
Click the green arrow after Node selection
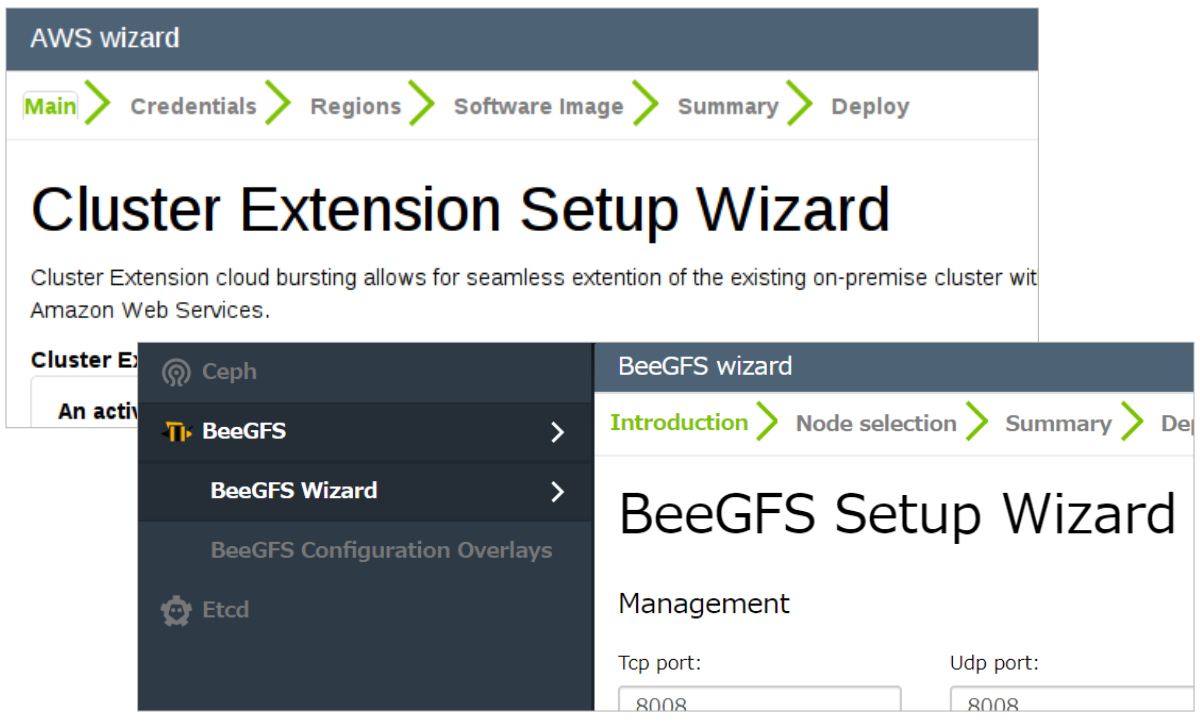pyautogui.click(x=977, y=422)
